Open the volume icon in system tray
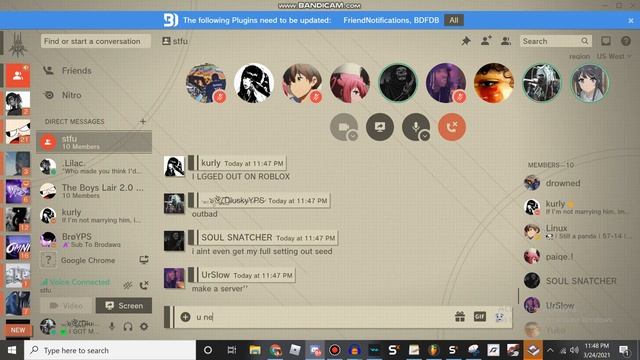The image size is (640, 360). coord(574,350)
